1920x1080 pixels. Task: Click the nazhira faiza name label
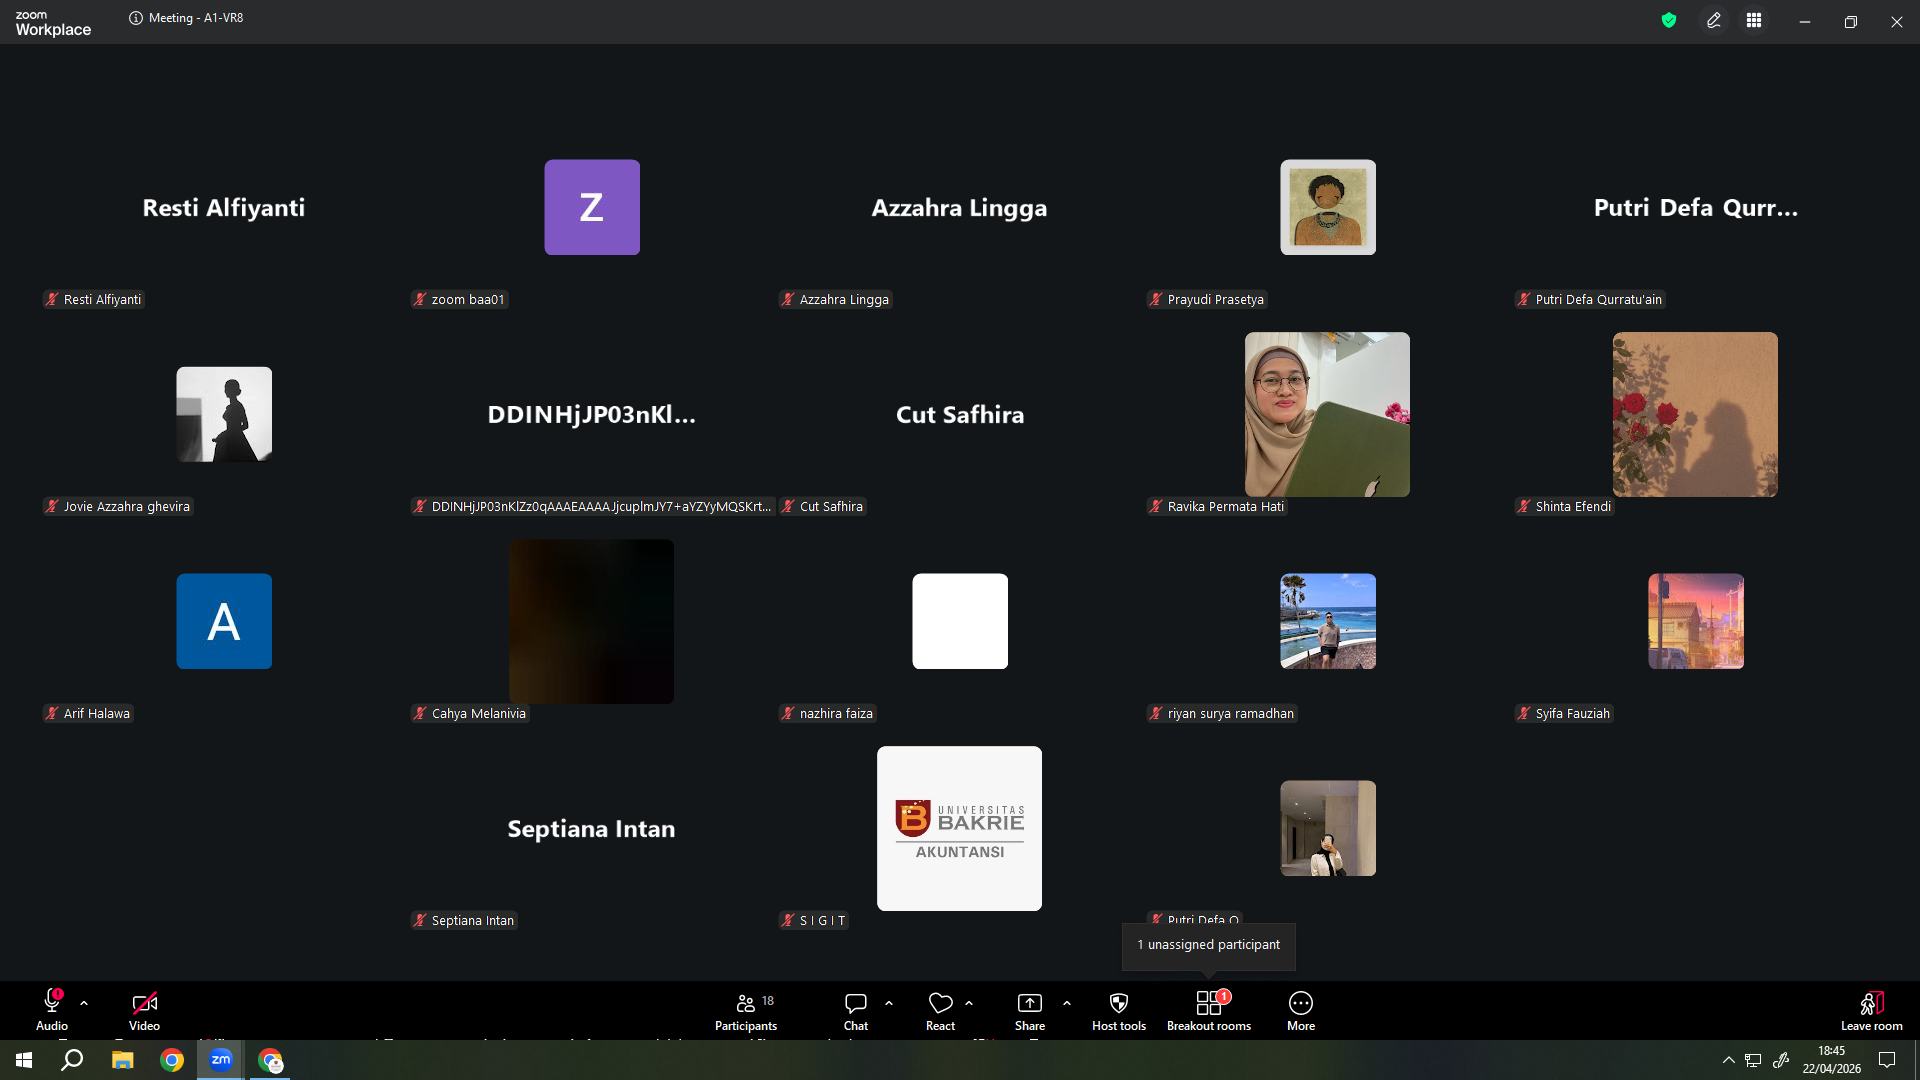[828, 713]
